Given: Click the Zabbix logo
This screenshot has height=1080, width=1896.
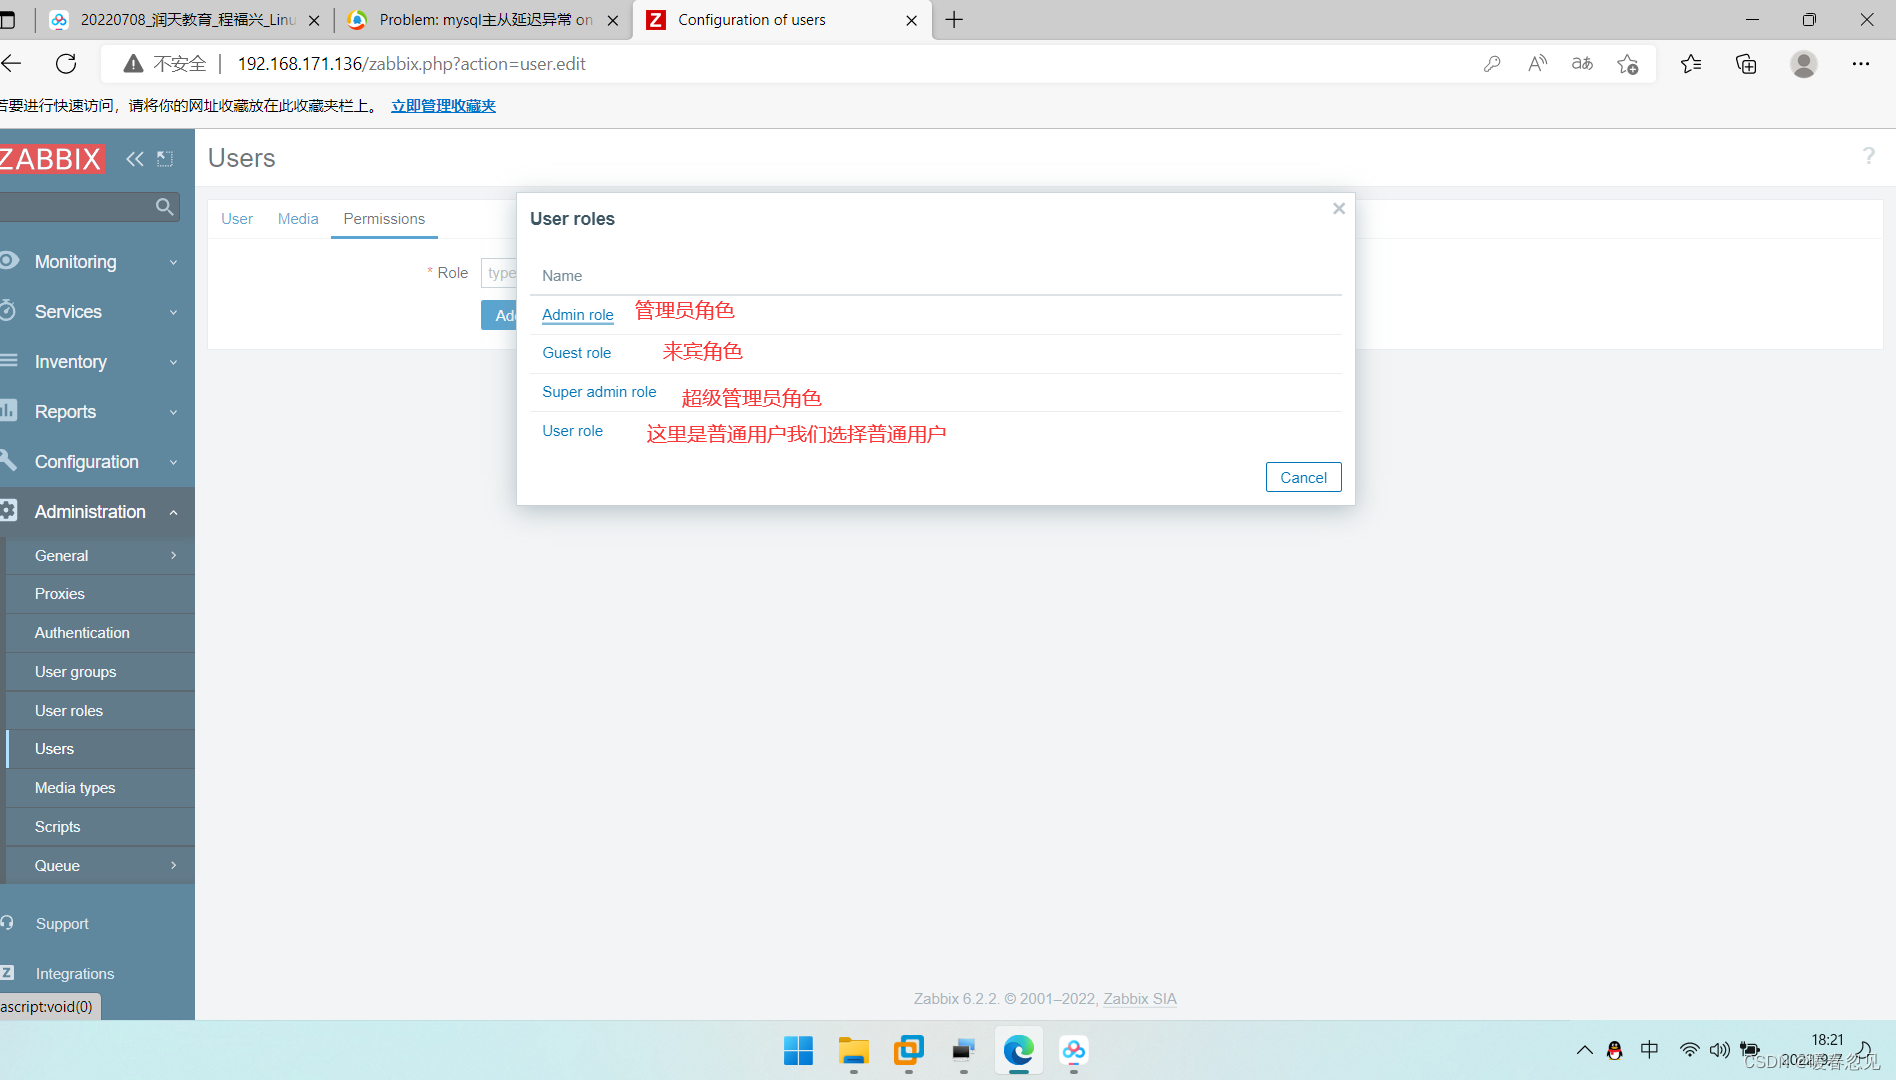Looking at the screenshot, I should (51, 159).
